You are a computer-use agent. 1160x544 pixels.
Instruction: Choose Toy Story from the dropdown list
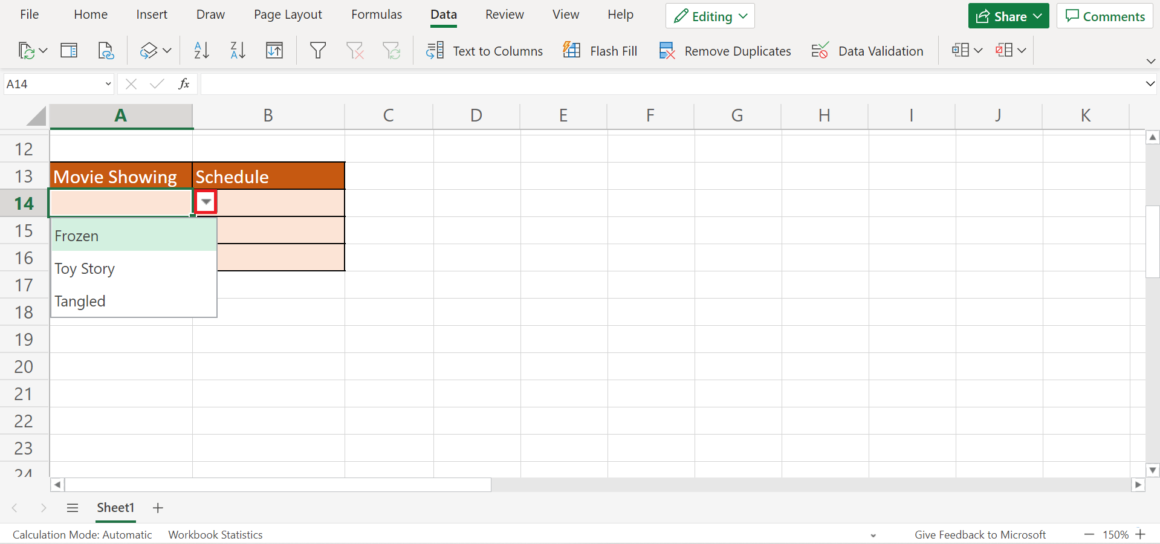click(x=85, y=268)
